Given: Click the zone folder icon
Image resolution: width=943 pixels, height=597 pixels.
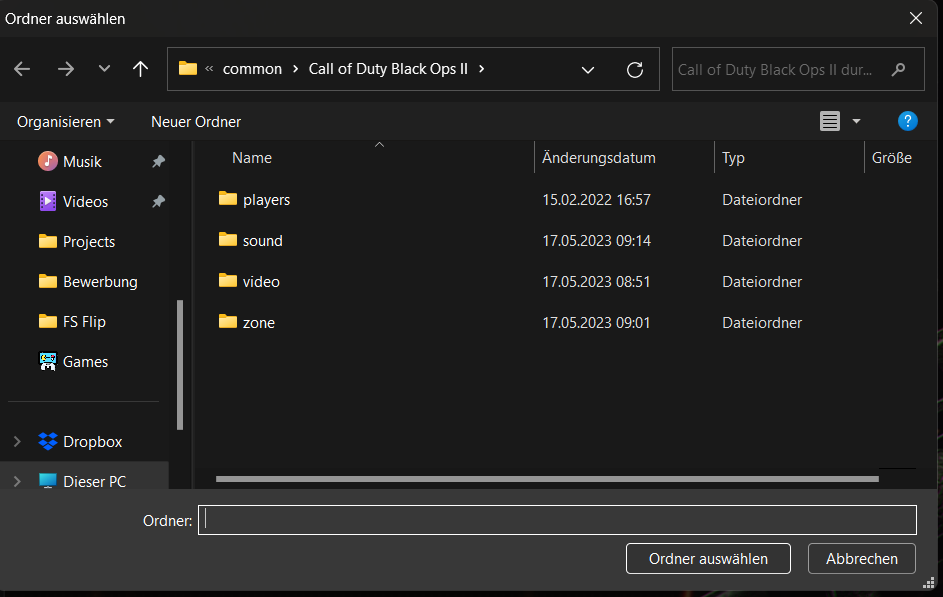Looking at the screenshot, I should tap(227, 321).
